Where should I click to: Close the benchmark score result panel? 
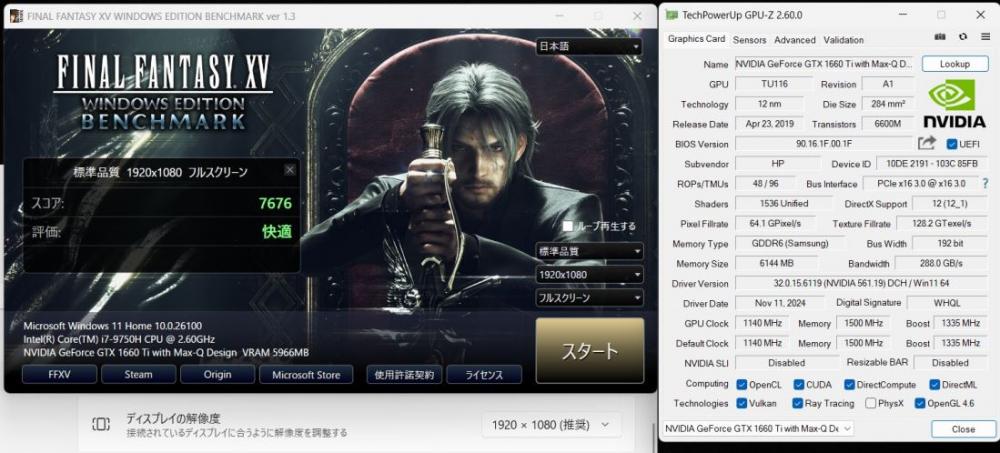pyautogui.click(x=290, y=170)
